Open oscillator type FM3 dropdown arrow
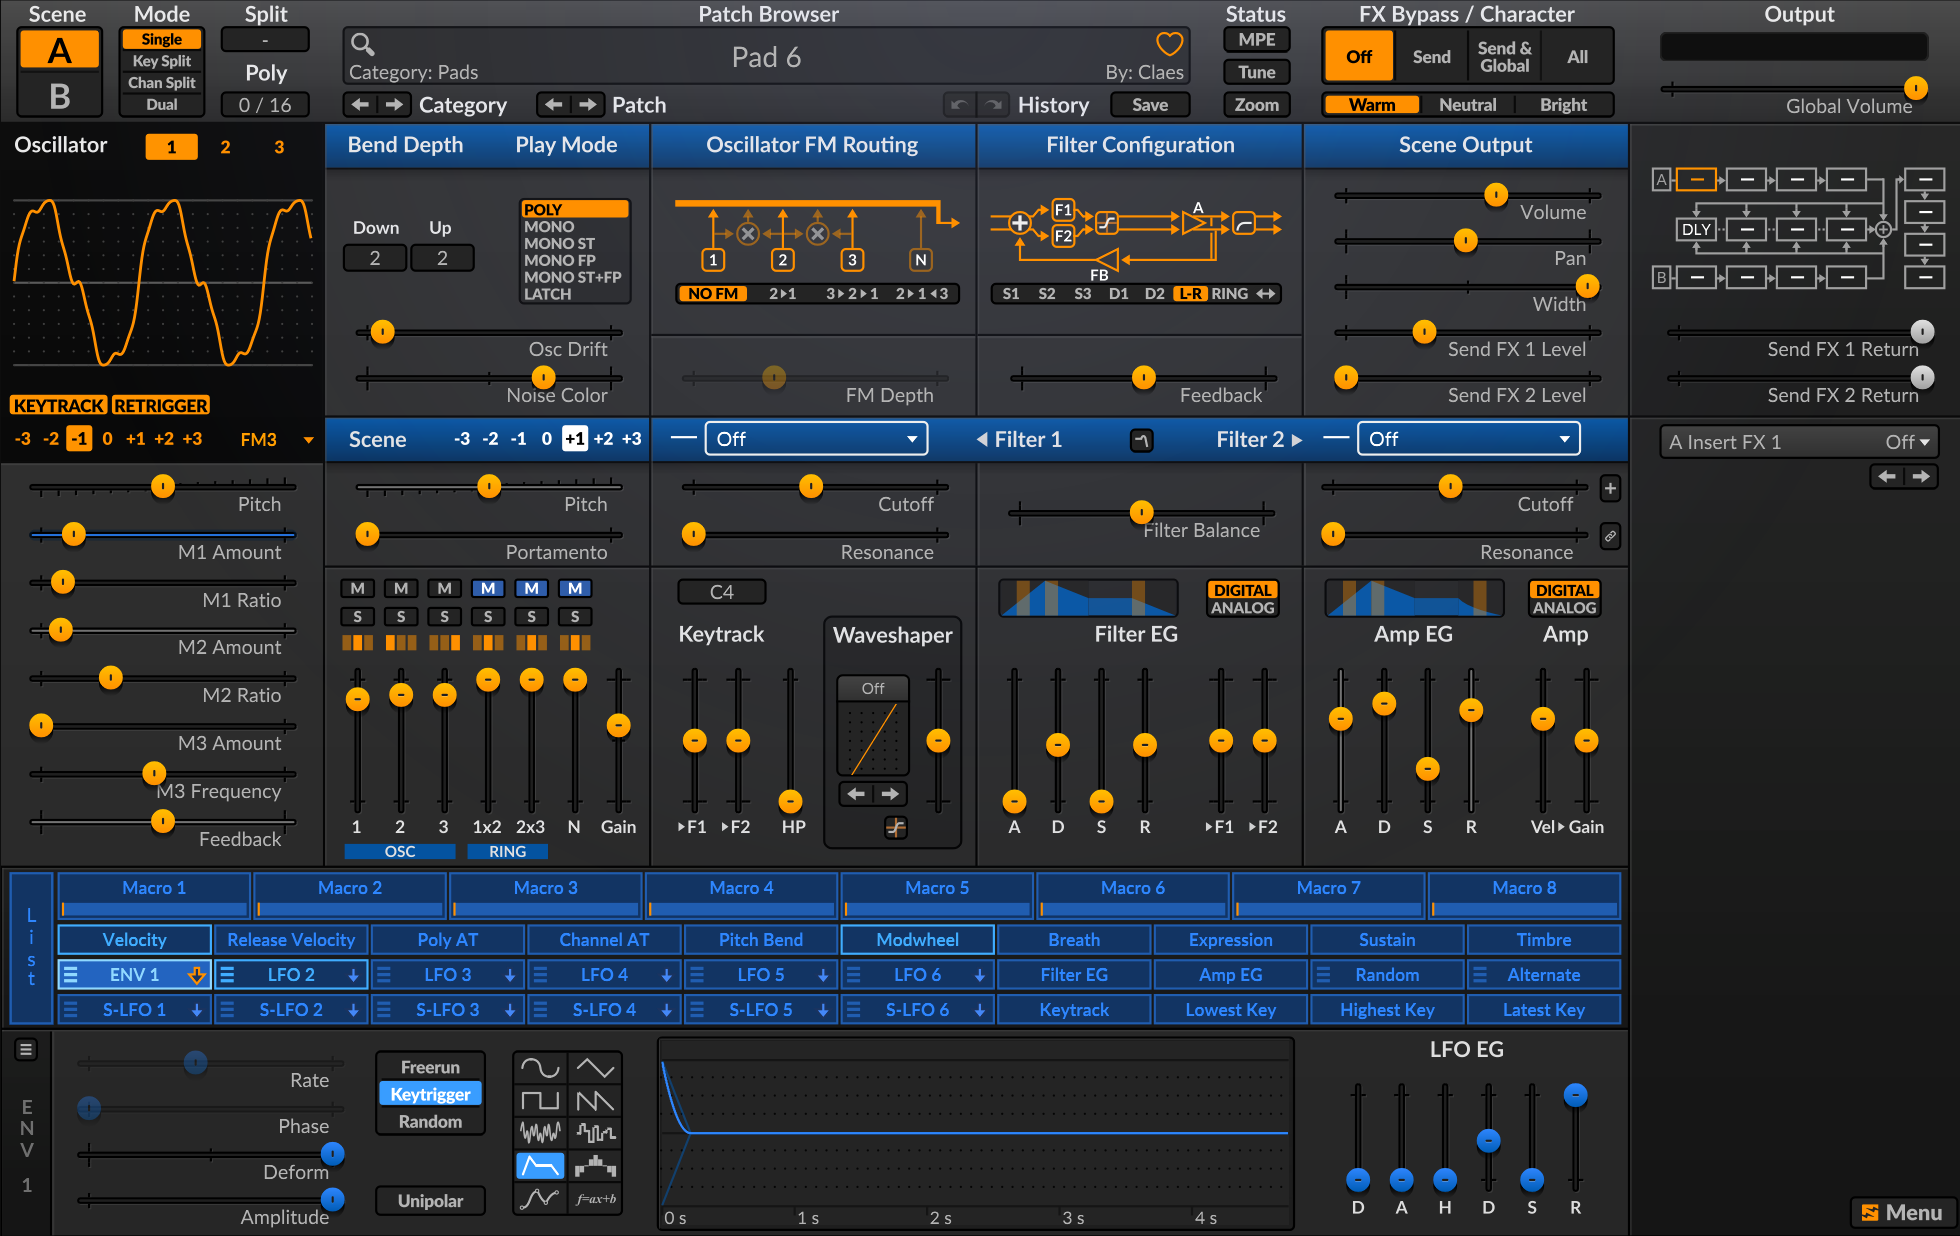This screenshot has width=1960, height=1236. [x=308, y=440]
